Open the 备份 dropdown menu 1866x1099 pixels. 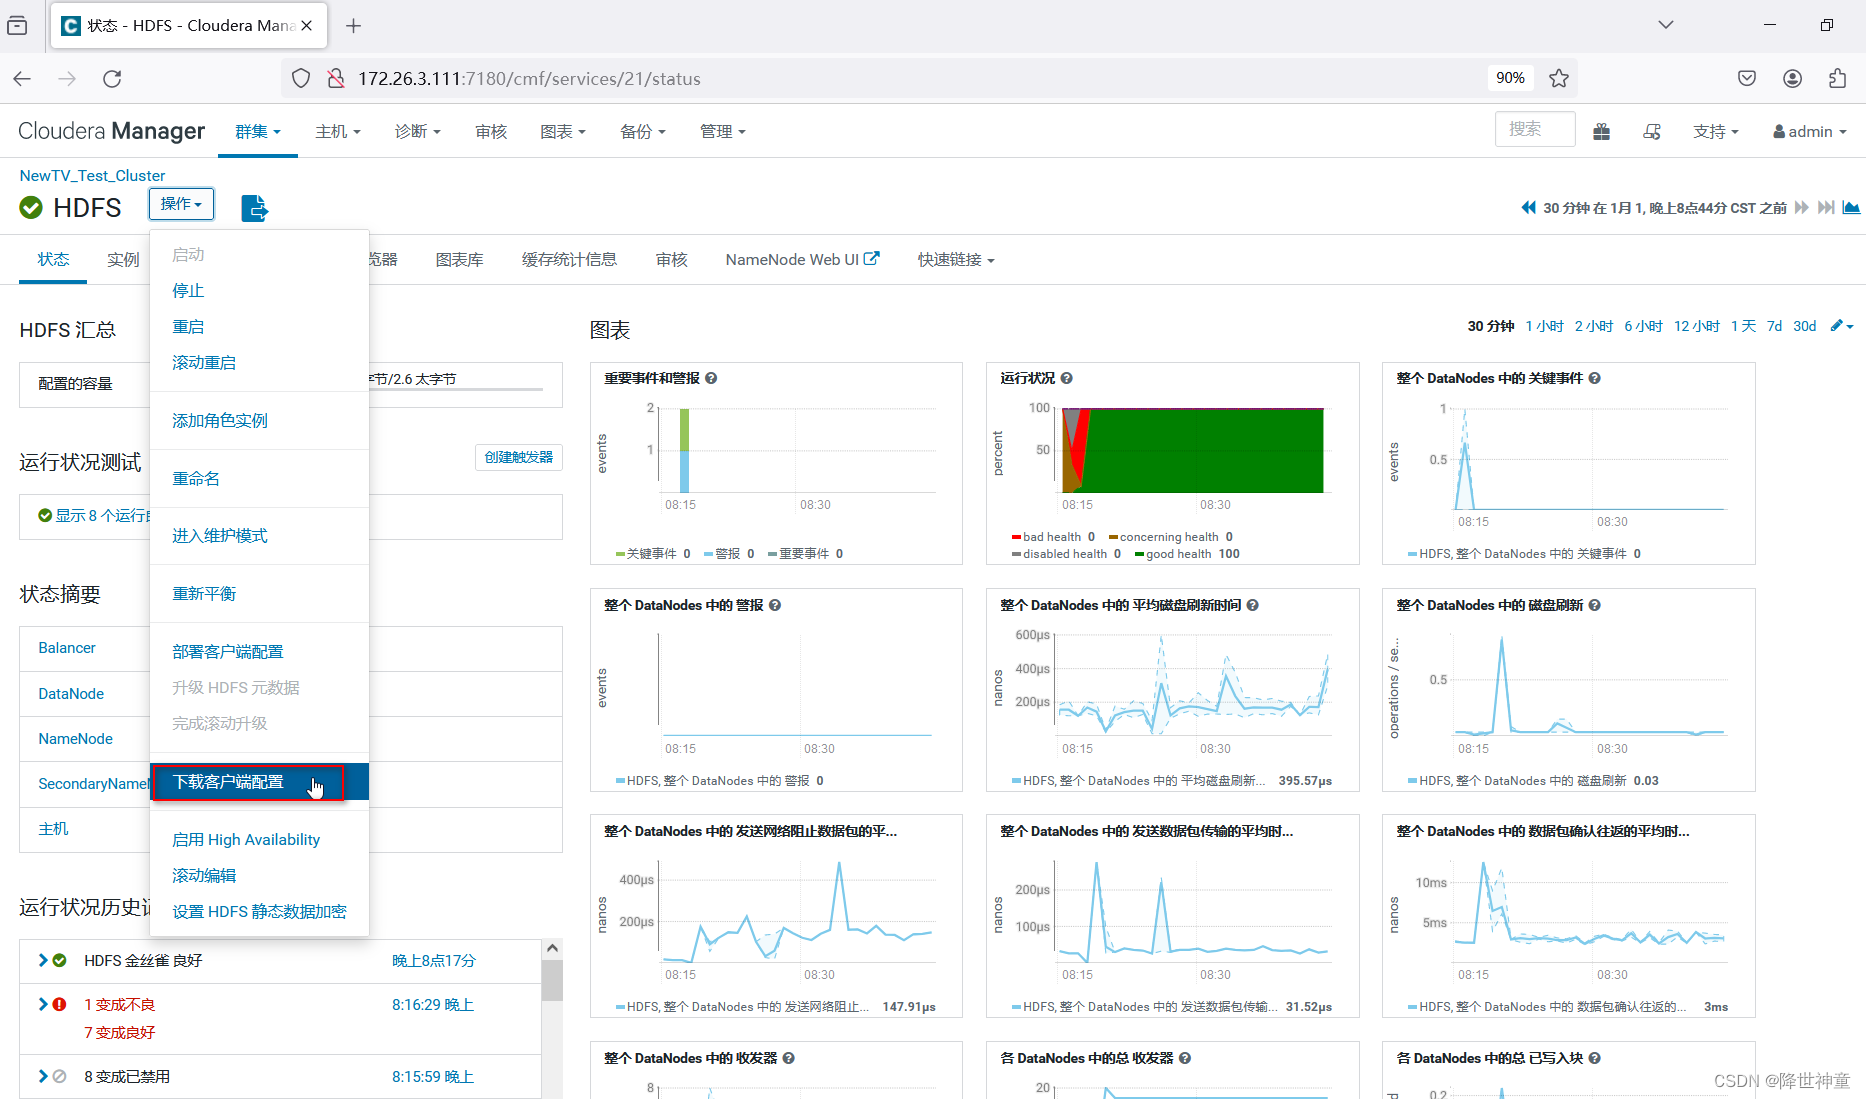point(642,131)
